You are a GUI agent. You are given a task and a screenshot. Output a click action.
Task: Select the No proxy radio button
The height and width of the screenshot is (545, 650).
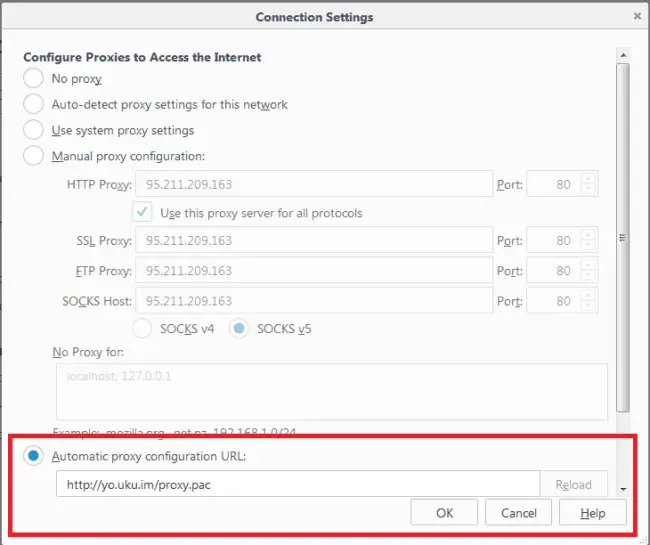click(x=34, y=79)
